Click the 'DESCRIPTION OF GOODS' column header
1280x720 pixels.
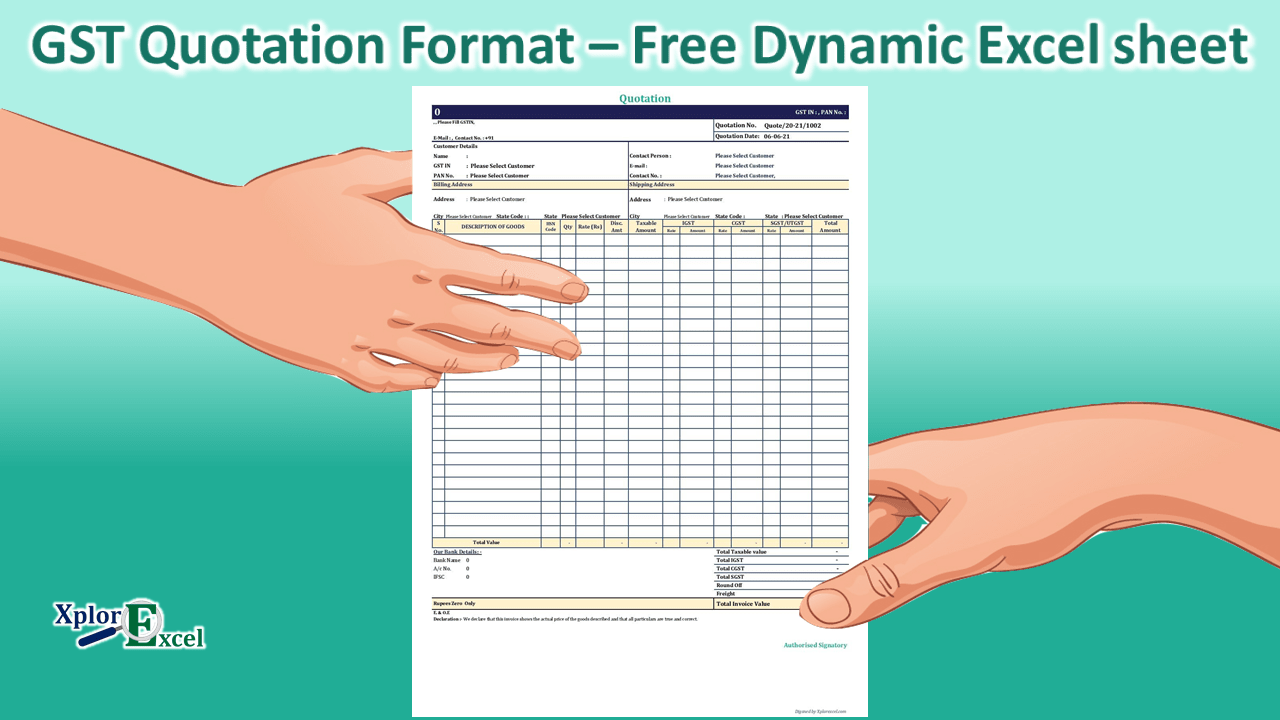(493, 227)
